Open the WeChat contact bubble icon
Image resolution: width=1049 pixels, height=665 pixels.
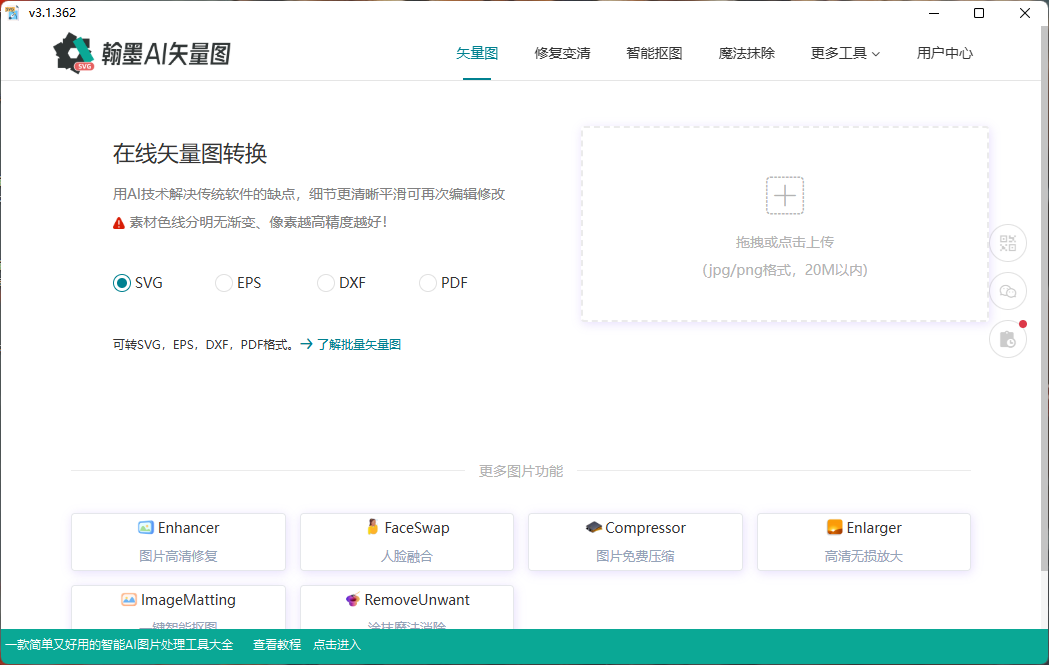coord(1007,291)
